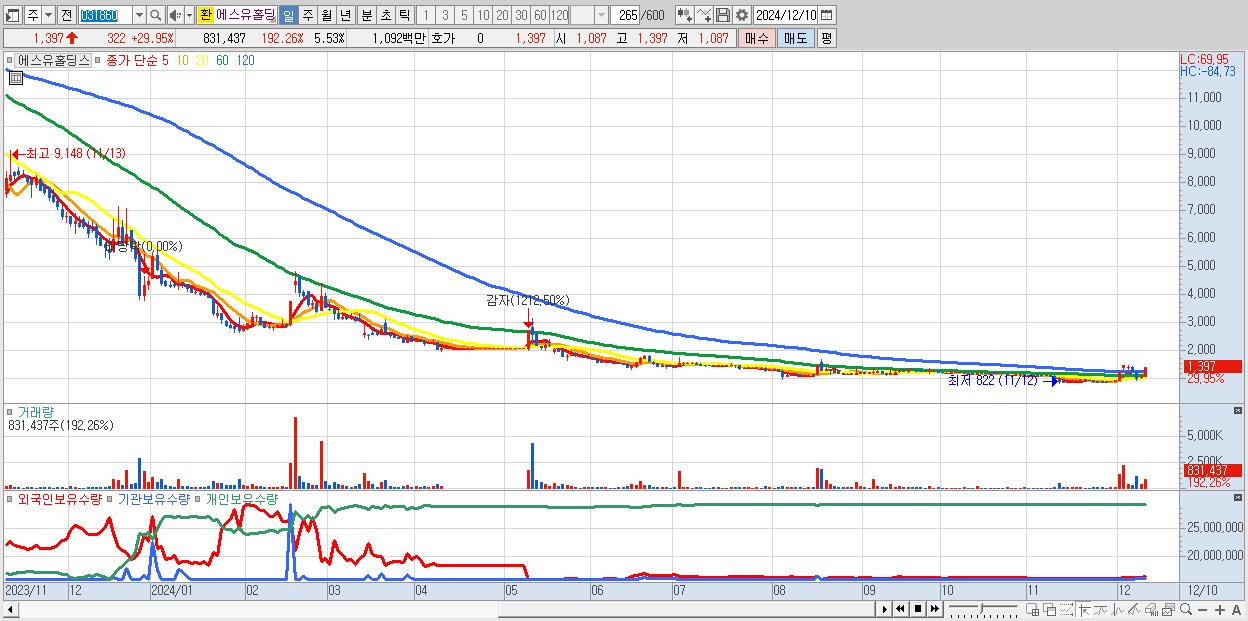Toggle the 외국인보유수량 series marker
Screen dimensions: 1248x621
click(11, 498)
